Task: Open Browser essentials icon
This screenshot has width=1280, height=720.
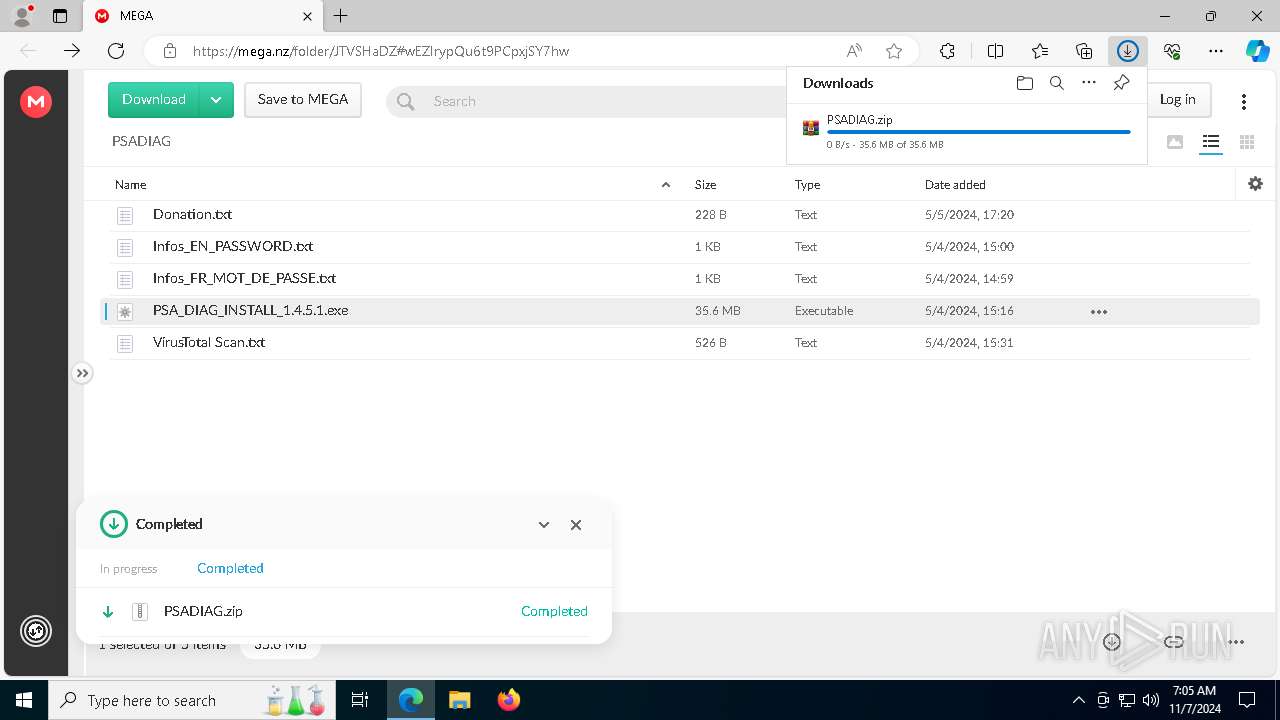Action: pos(1172,51)
